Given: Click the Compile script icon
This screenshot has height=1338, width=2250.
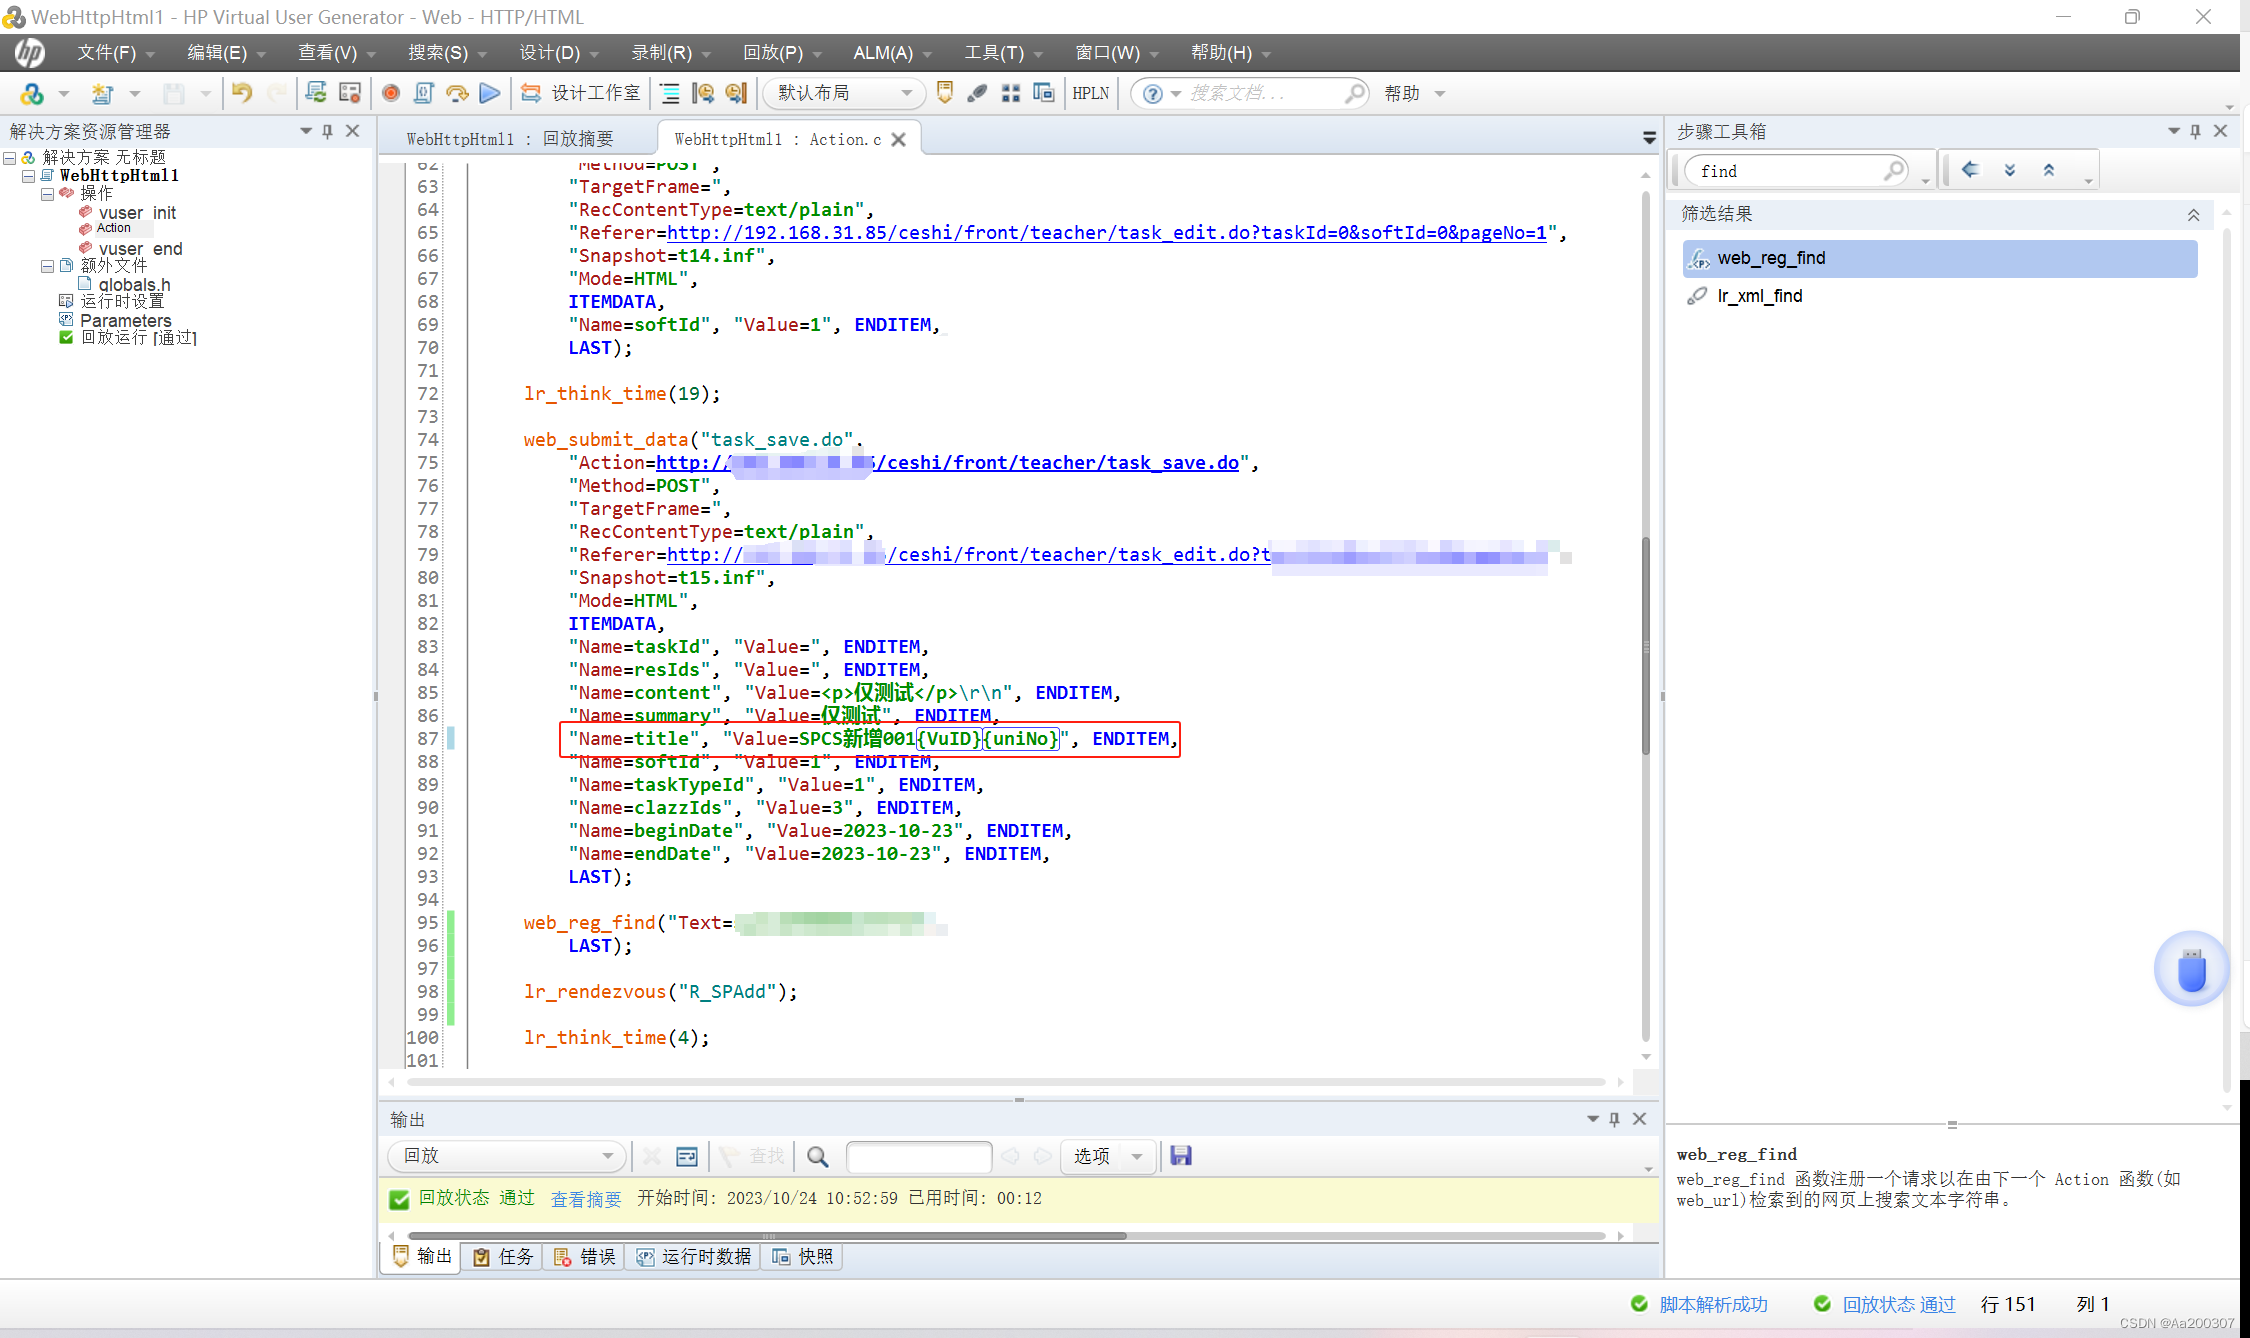Looking at the screenshot, I should 423,93.
